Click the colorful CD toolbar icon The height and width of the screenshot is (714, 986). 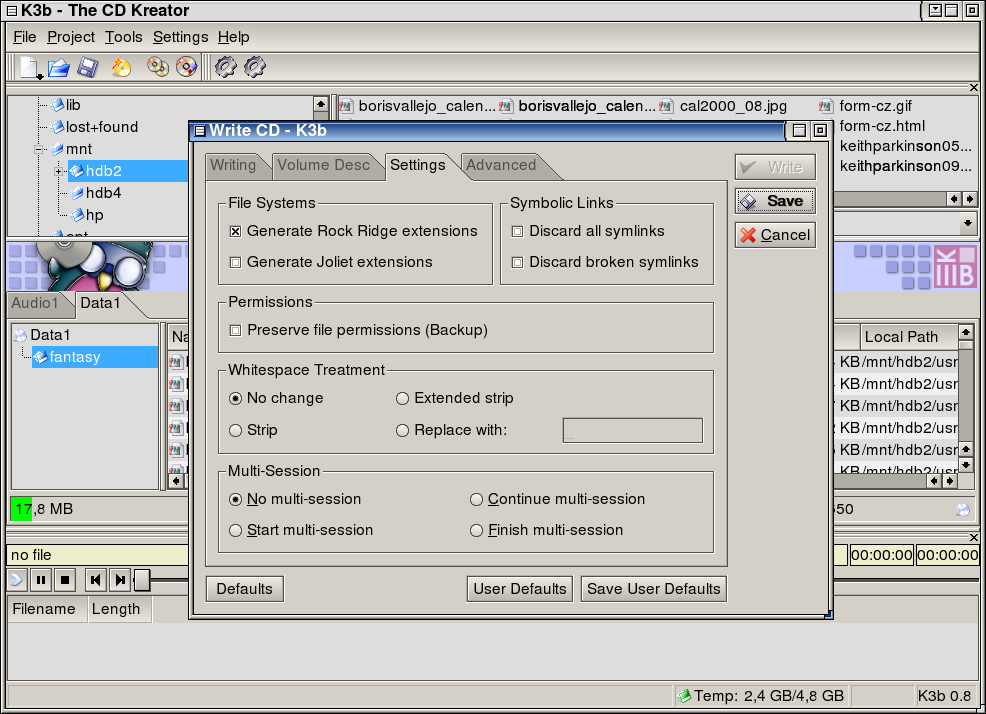tap(186, 67)
